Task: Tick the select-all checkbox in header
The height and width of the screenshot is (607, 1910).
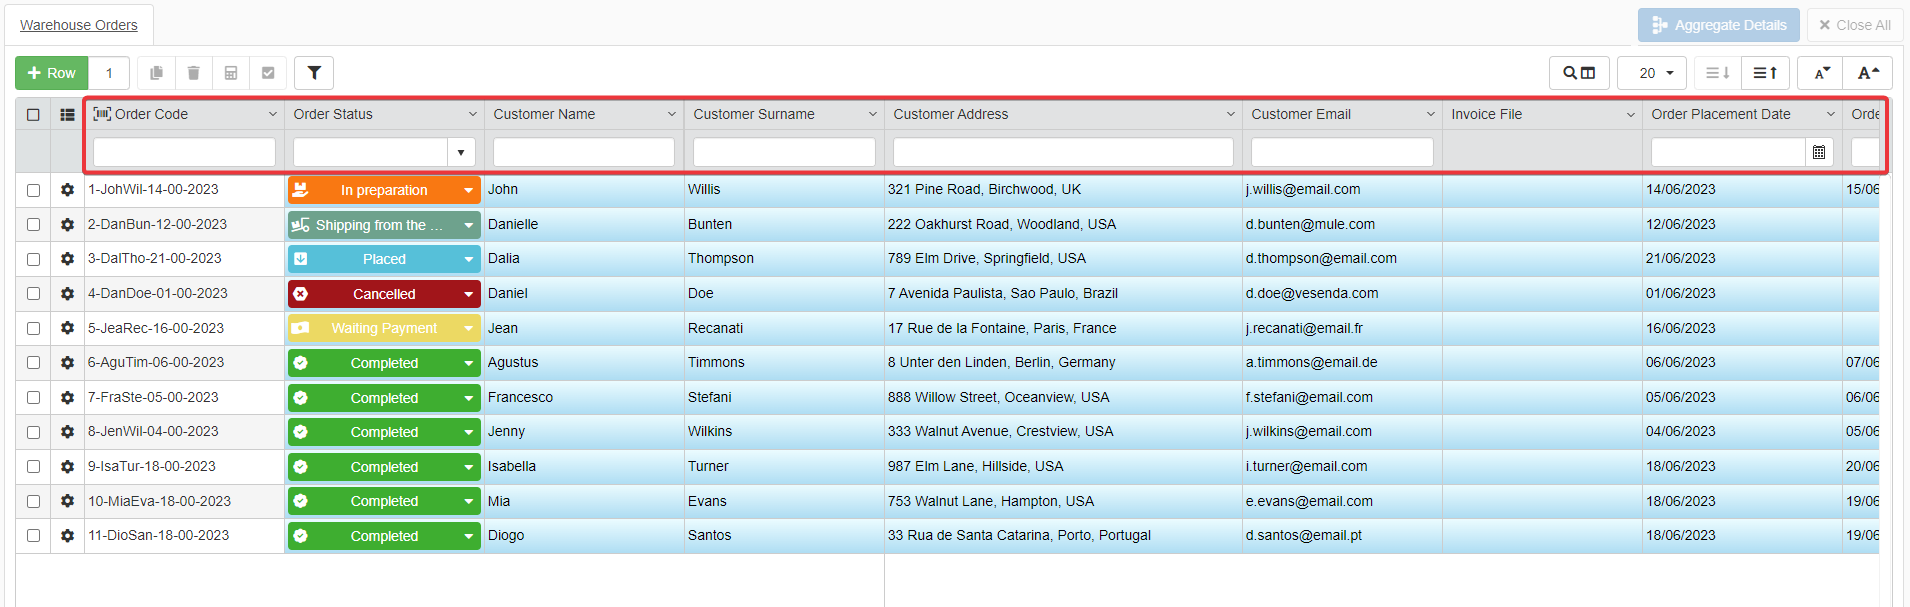Action: (33, 115)
